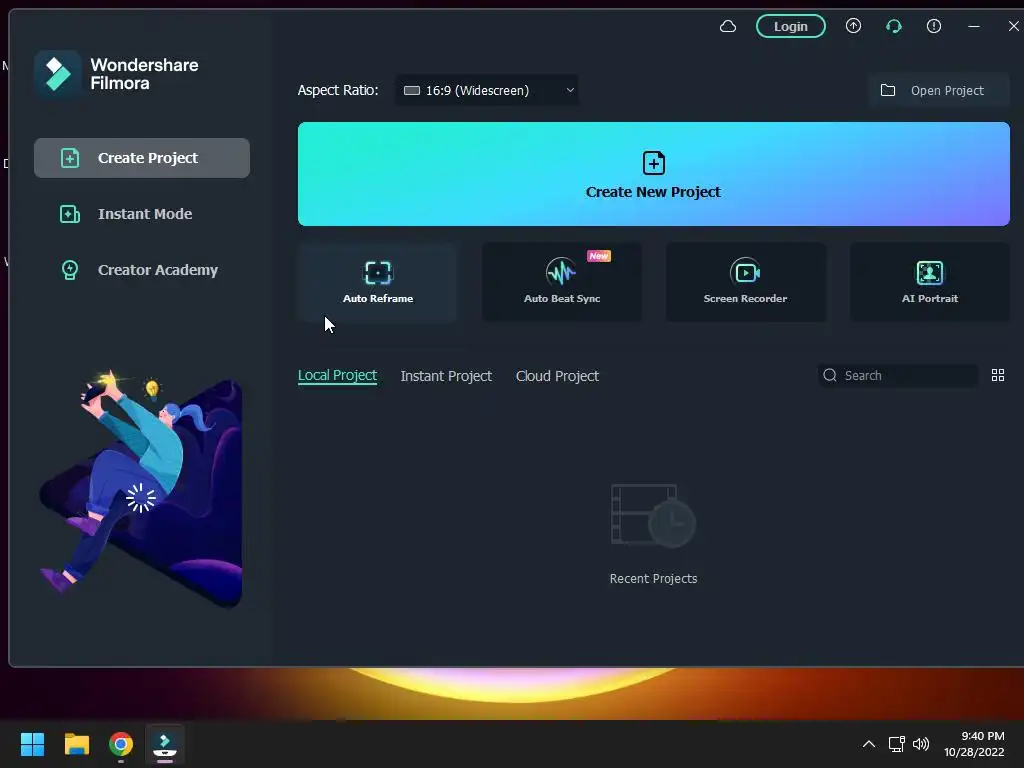Switch to Instant Project tab

(446, 376)
